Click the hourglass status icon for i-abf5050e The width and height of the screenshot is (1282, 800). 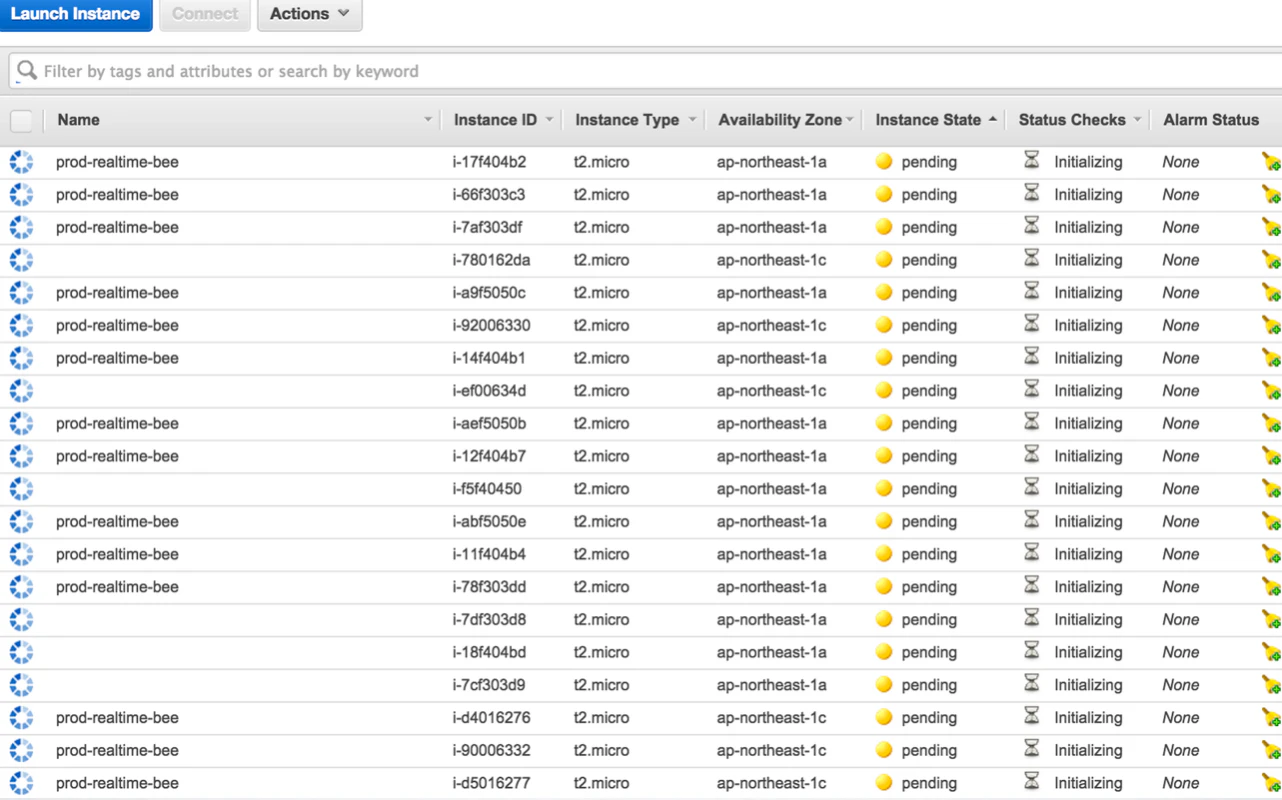tap(1032, 519)
